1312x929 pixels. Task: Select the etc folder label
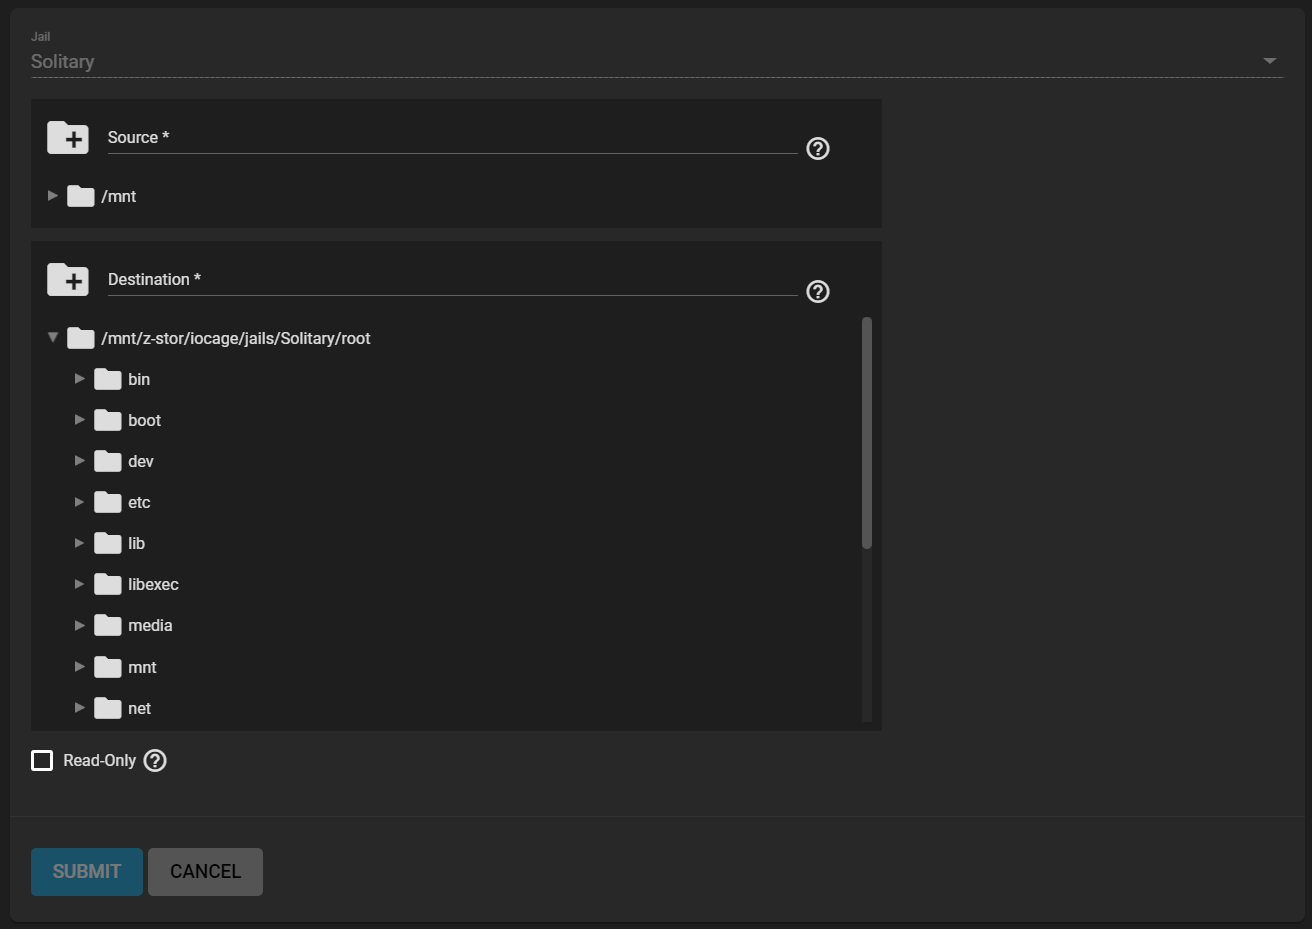point(139,503)
